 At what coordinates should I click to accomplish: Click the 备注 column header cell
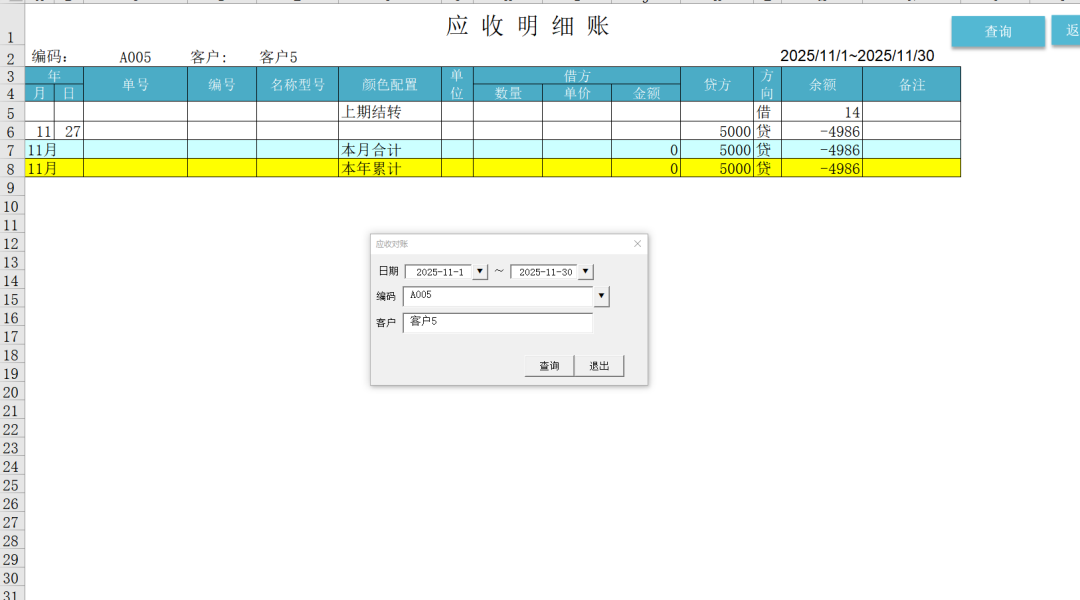click(x=911, y=85)
